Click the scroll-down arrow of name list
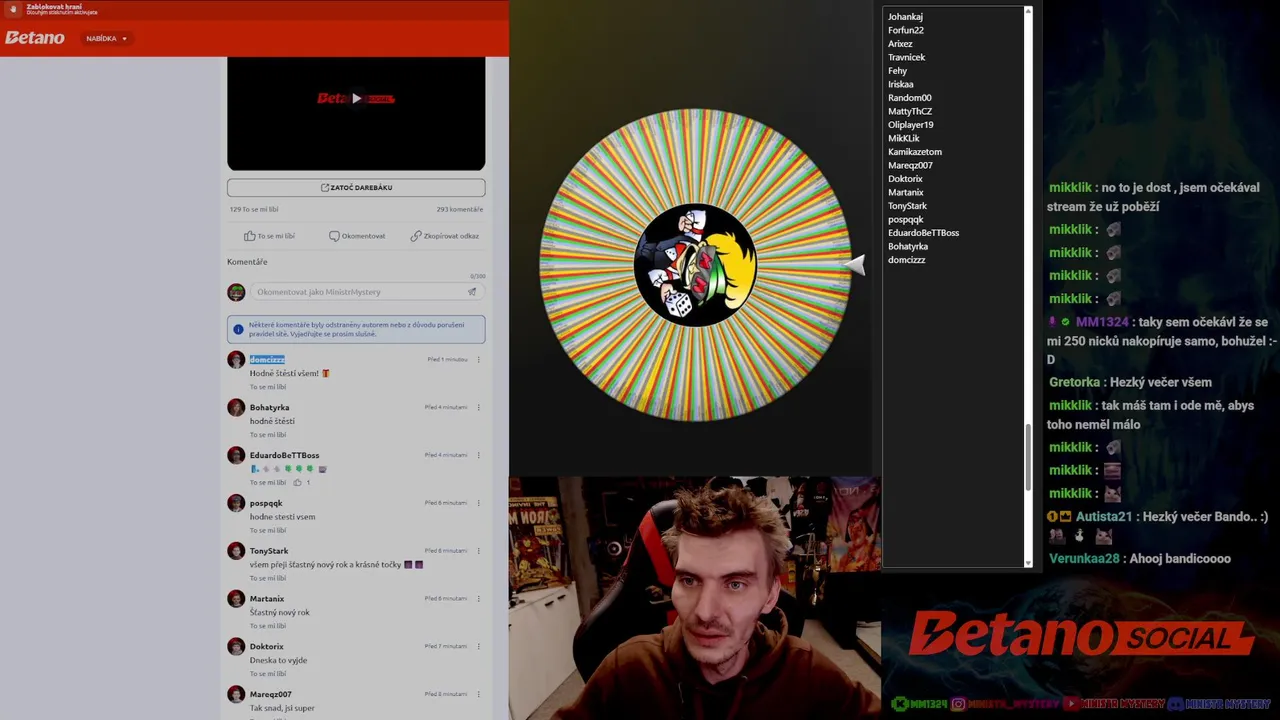 1028,563
